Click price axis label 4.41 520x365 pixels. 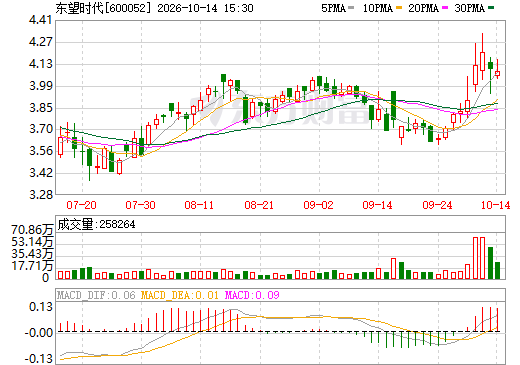click(x=41, y=20)
